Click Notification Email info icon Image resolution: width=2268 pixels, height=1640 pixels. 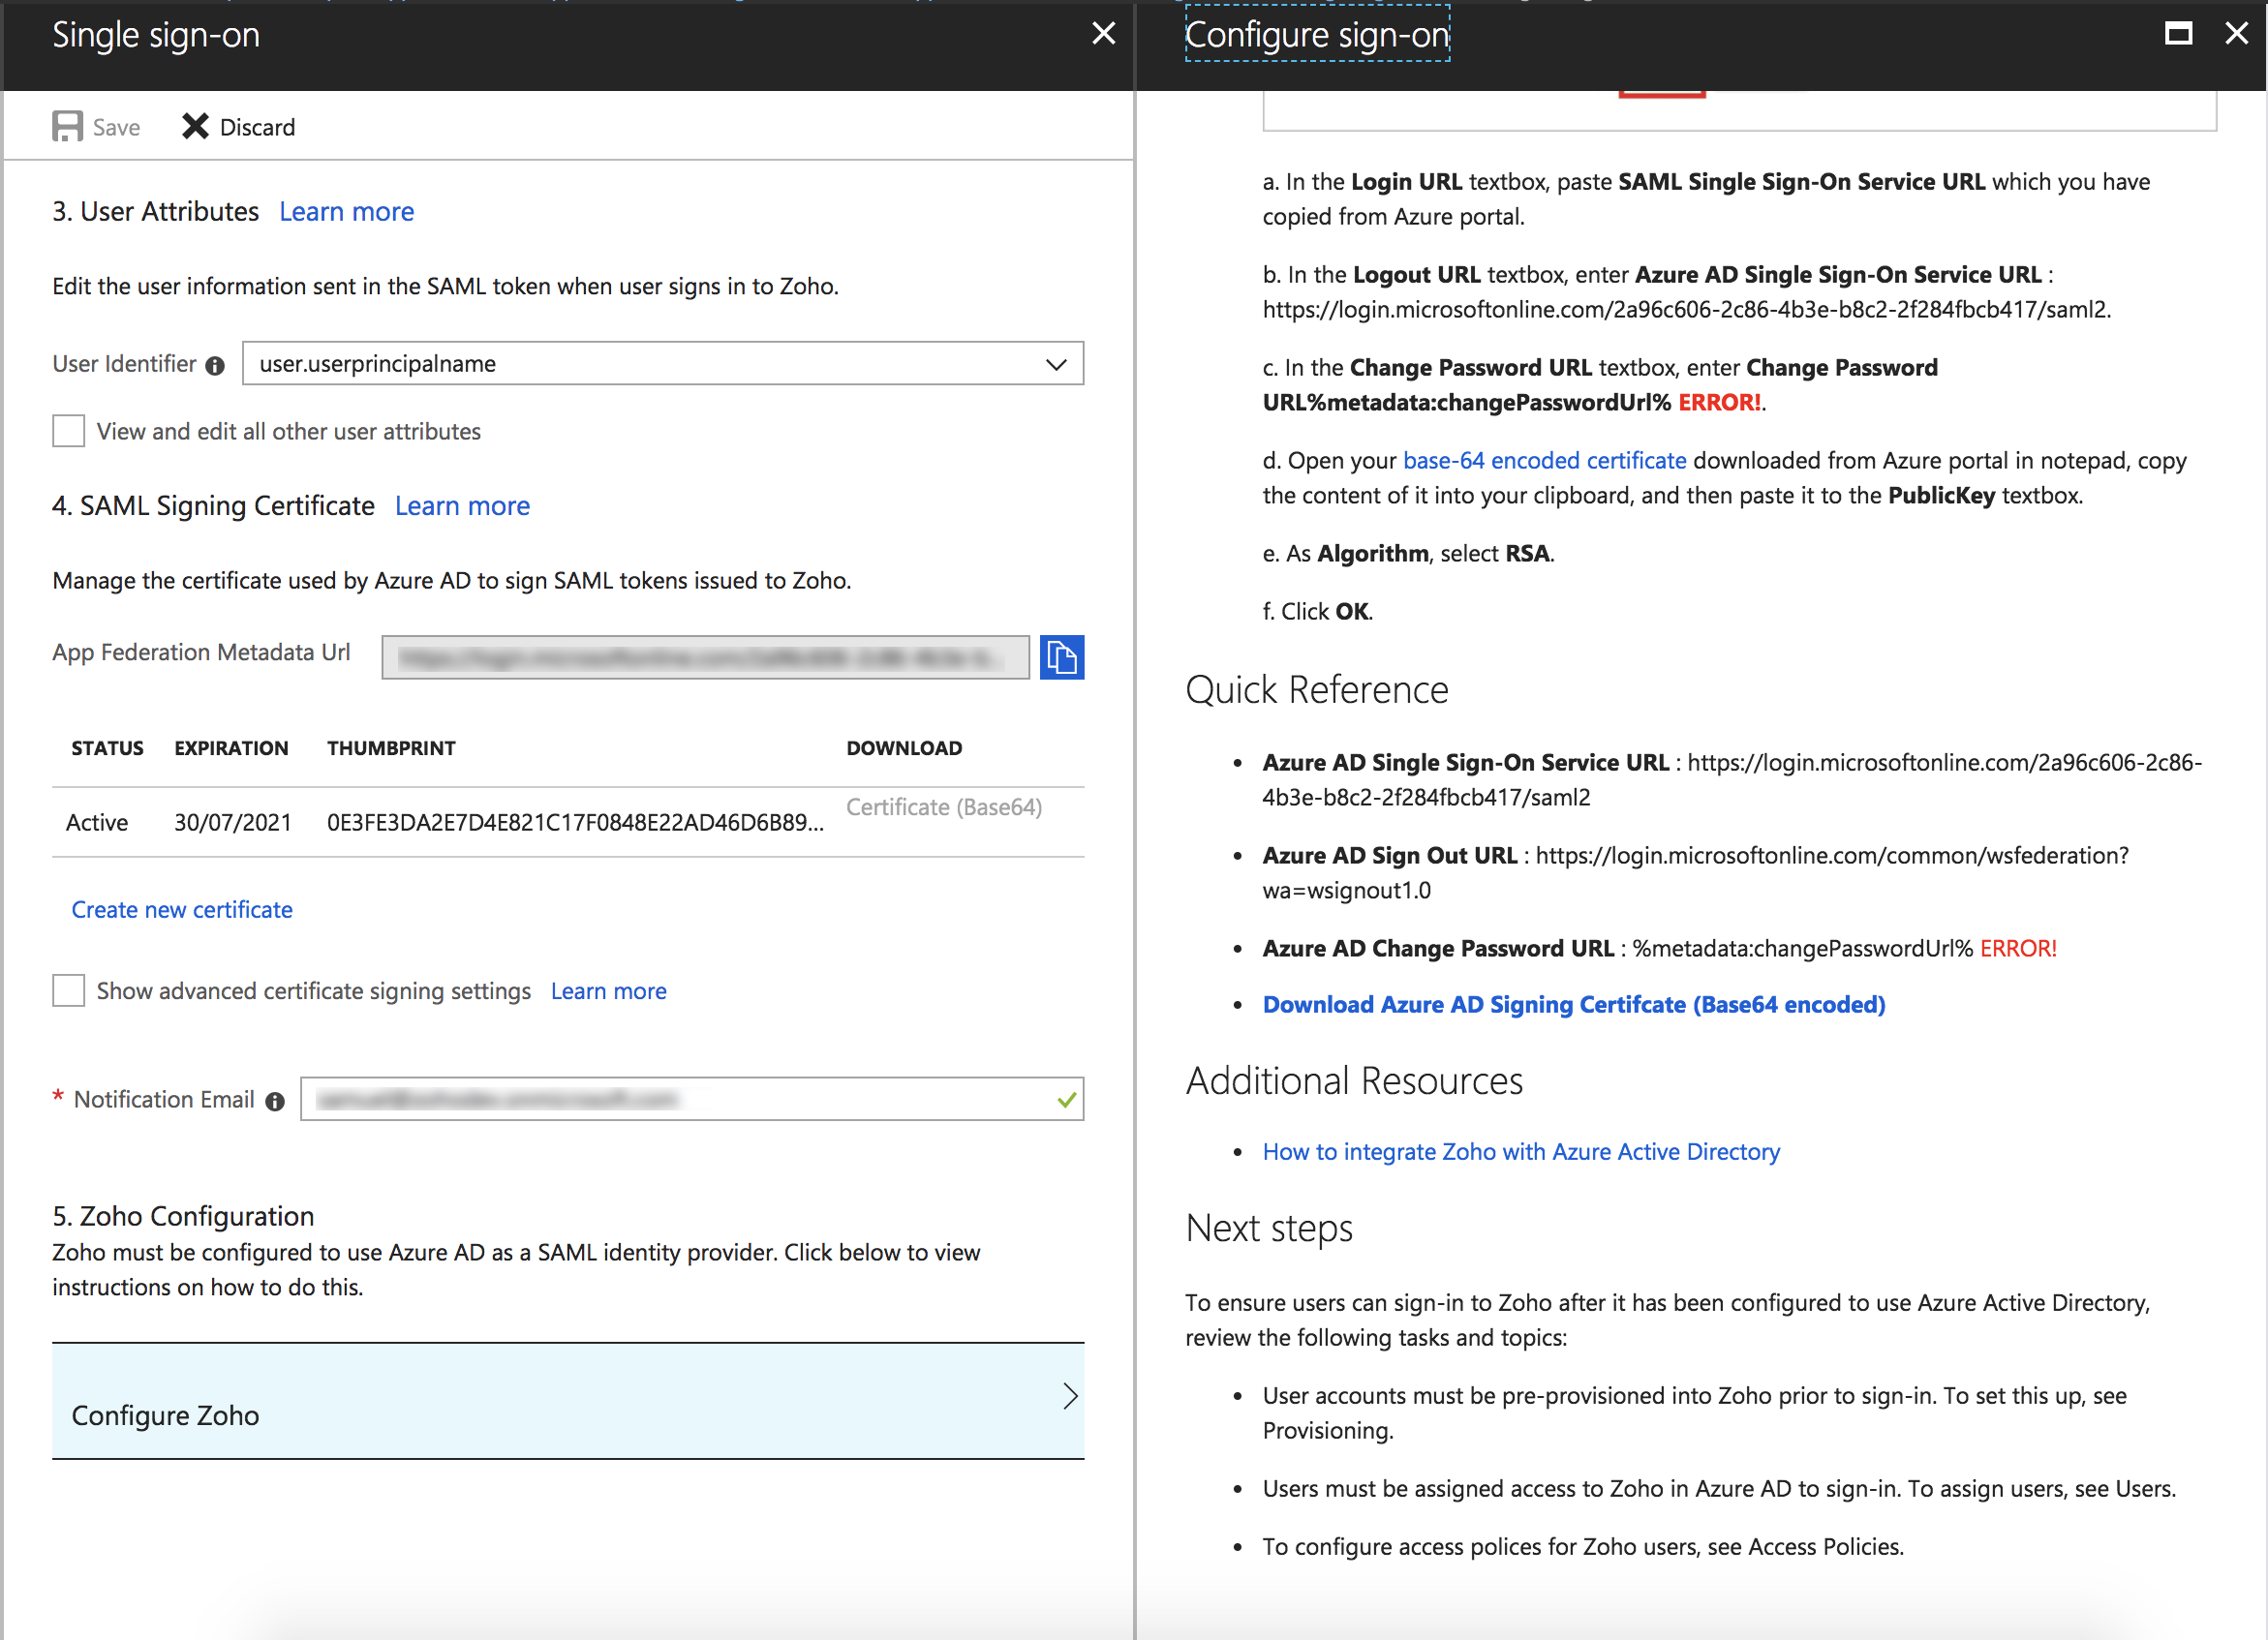click(x=275, y=1101)
